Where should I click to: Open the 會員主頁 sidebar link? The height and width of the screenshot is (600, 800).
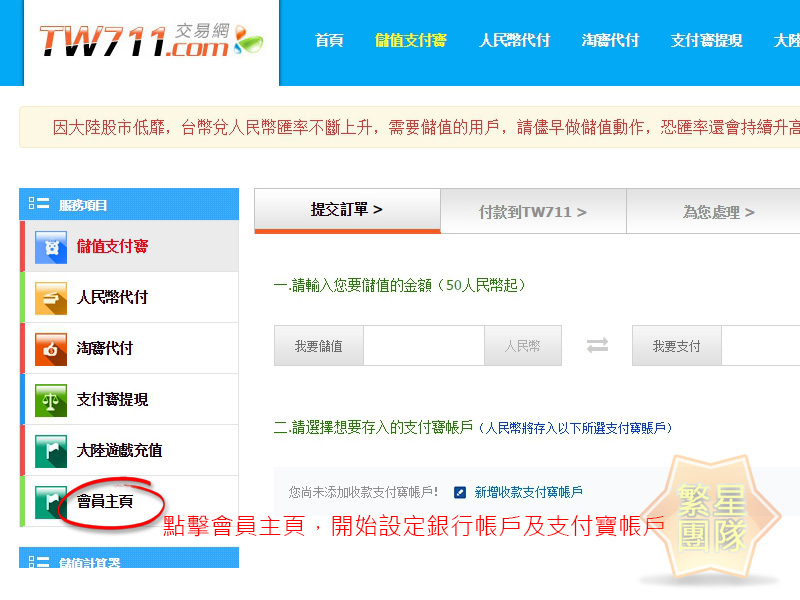[x=105, y=501]
